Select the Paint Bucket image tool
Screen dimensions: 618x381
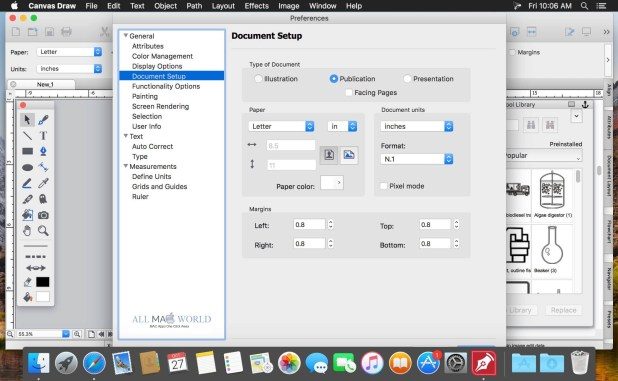pos(27,215)
